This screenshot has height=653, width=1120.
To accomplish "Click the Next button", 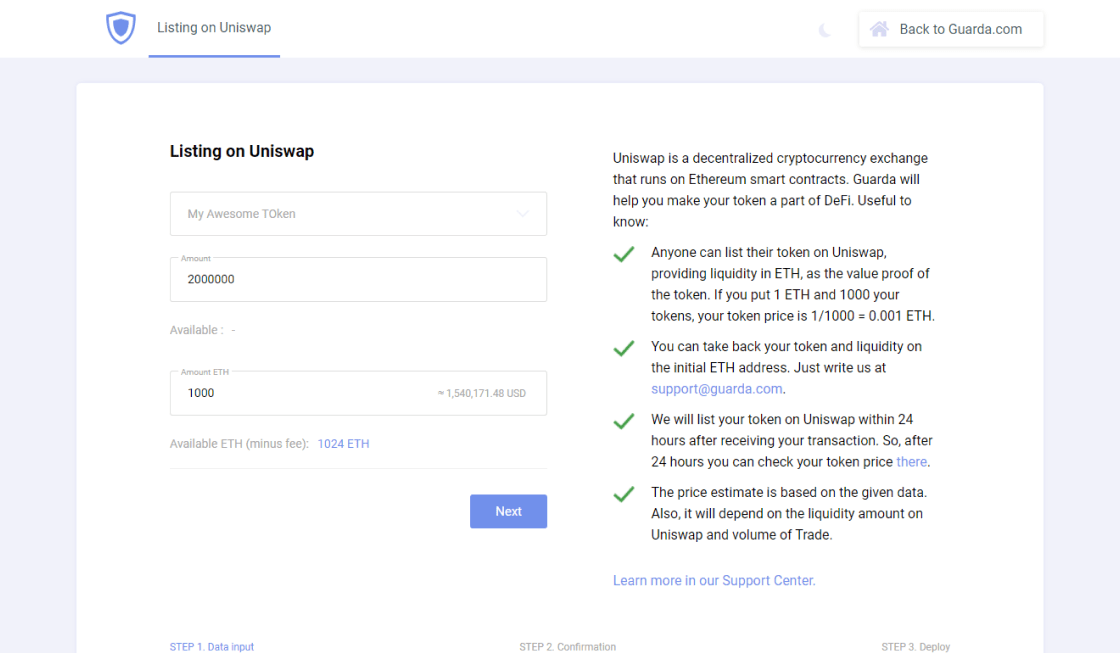I will click(509, 512).
